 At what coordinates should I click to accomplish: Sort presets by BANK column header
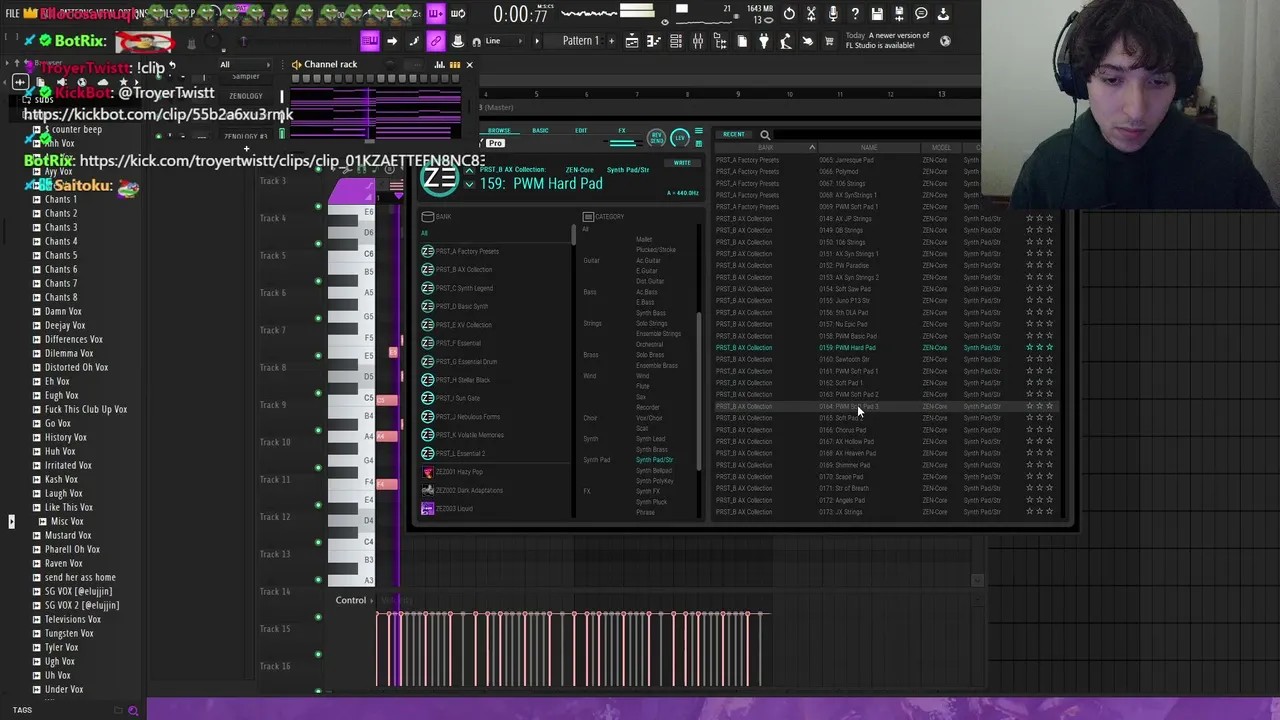coord(765,148)
